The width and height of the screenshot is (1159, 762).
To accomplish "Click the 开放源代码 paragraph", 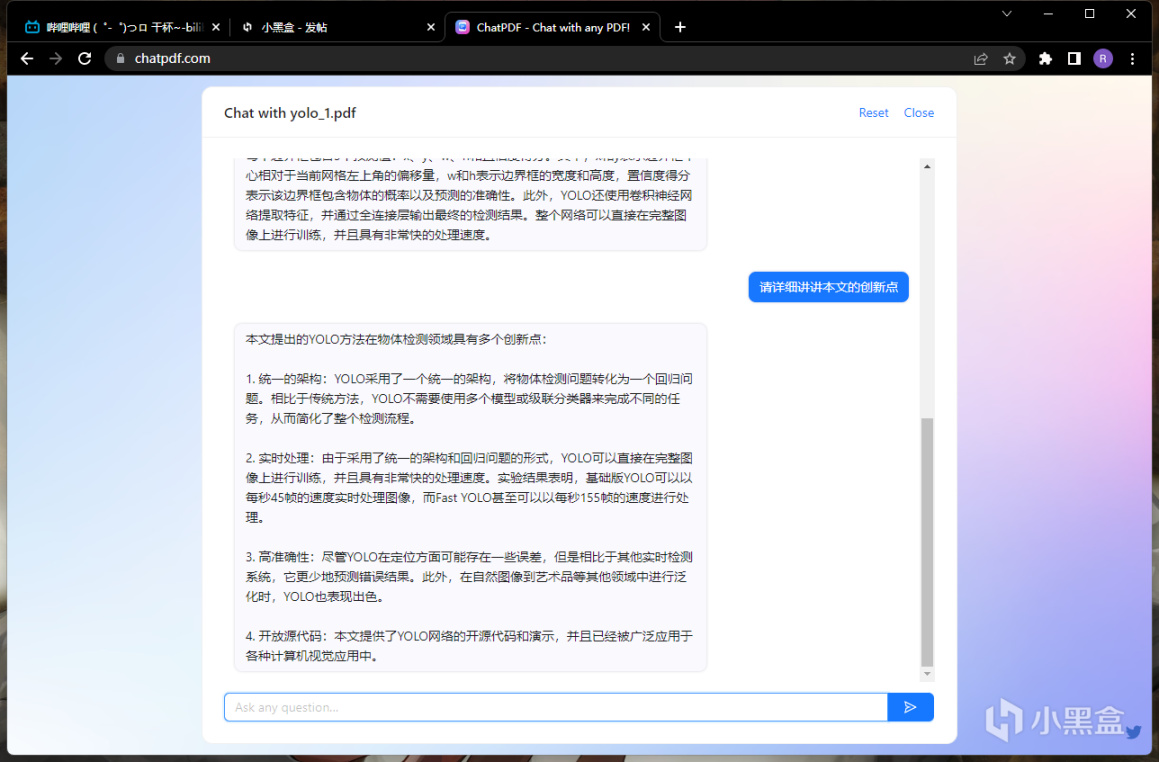I will coord(469,646).
